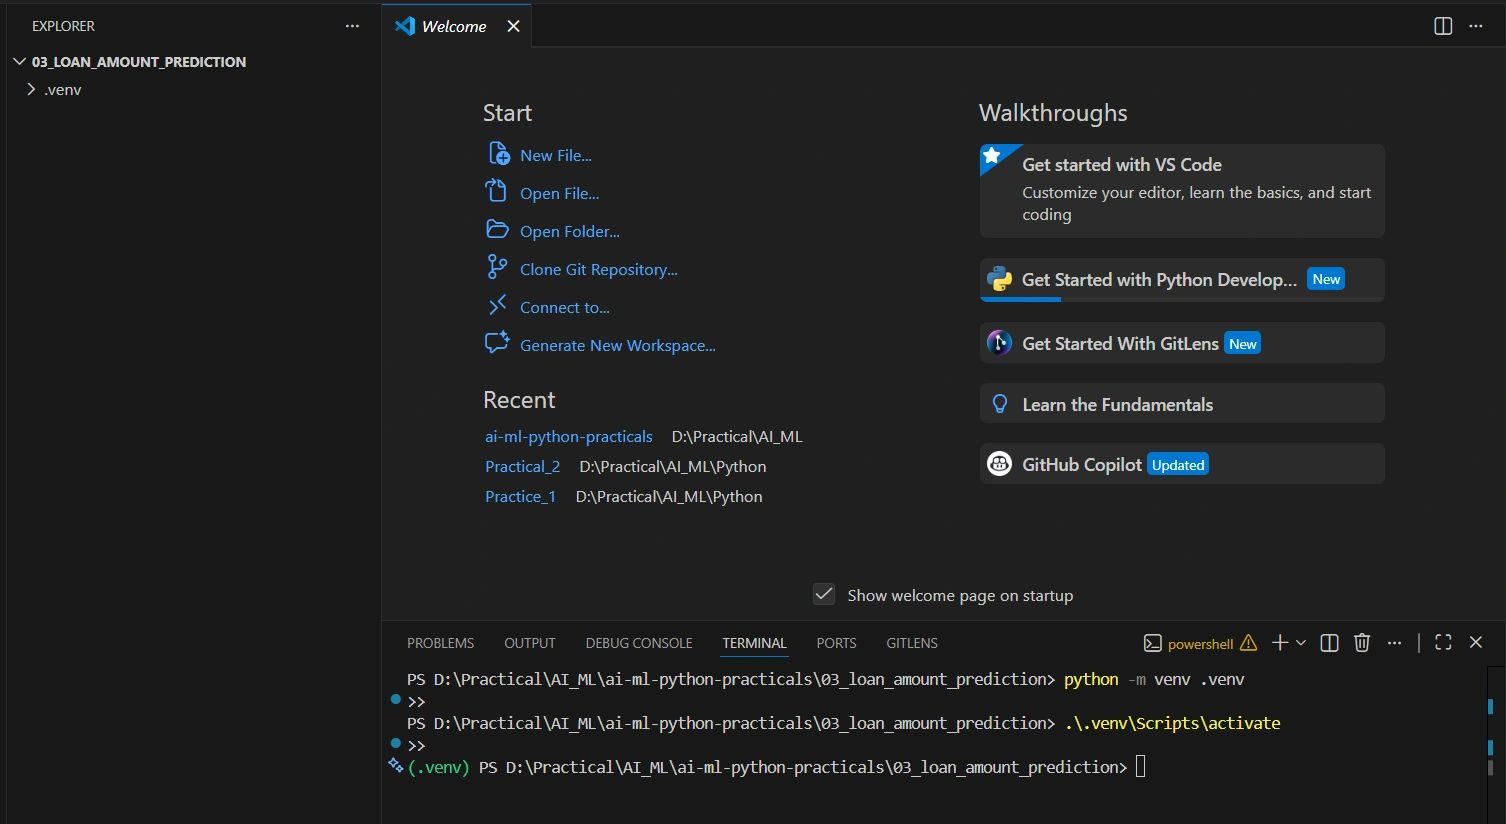Open recent folder Practice_1
1506x824 pixels.
tap(520, 496)
